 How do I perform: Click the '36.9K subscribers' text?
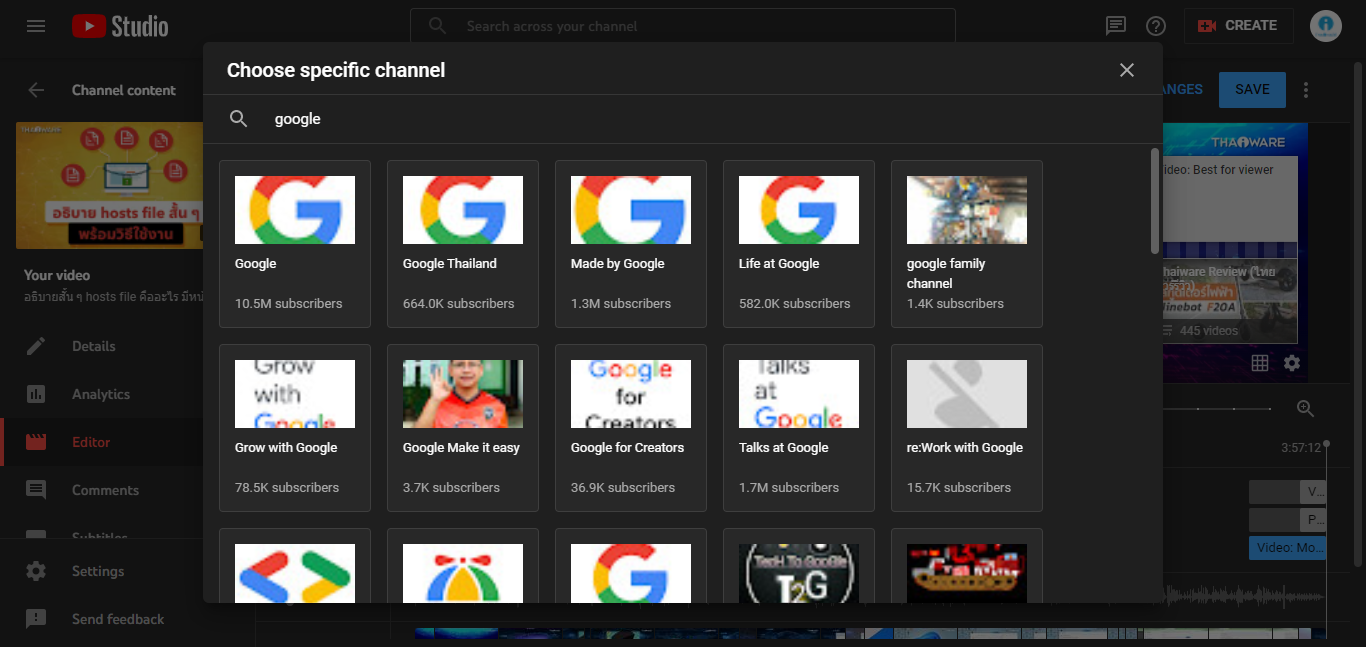coord(623,488)
